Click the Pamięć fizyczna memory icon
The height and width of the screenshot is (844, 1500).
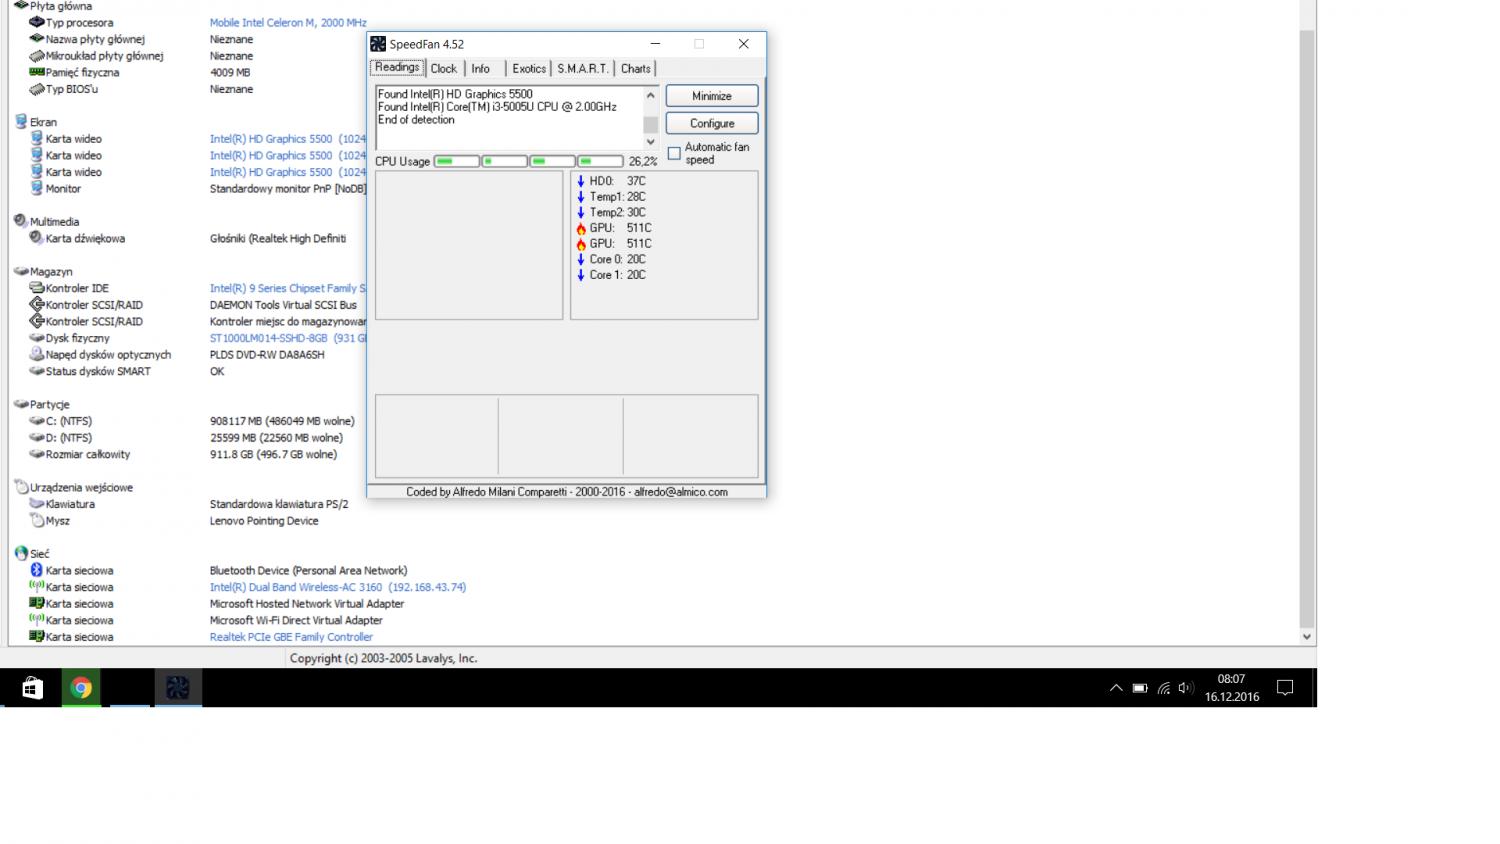pyautogui.click(x=37, y=72)
